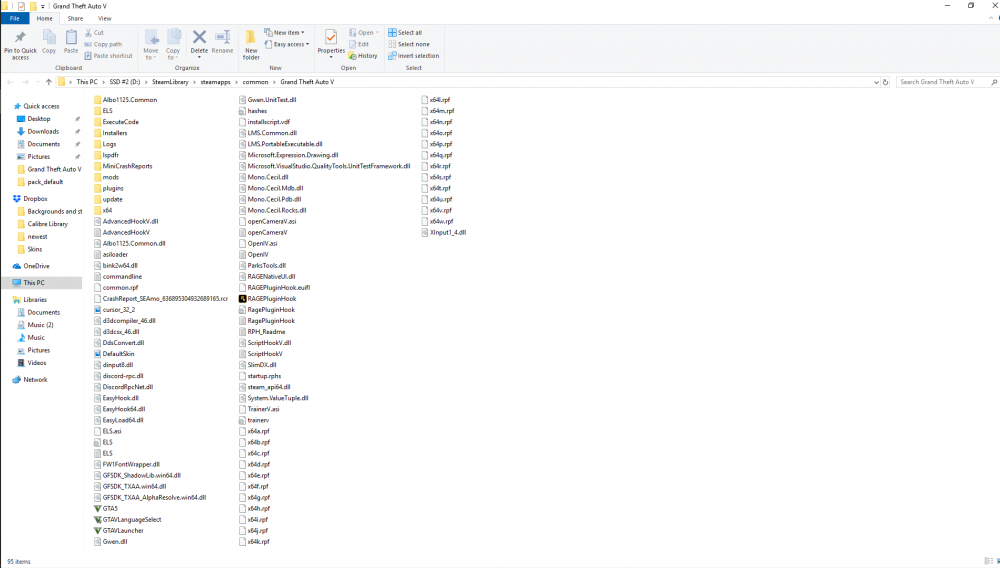Open the address bar history dropdown
1000x568 pixels.
[876, 82]
